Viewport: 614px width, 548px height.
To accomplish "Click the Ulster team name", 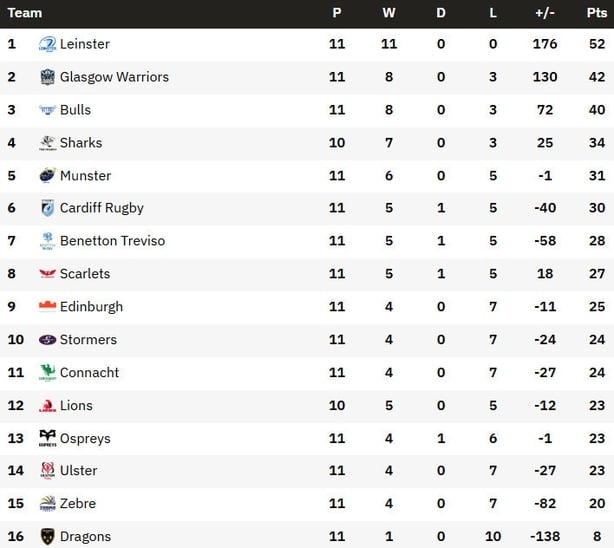I will click(78, 470).
